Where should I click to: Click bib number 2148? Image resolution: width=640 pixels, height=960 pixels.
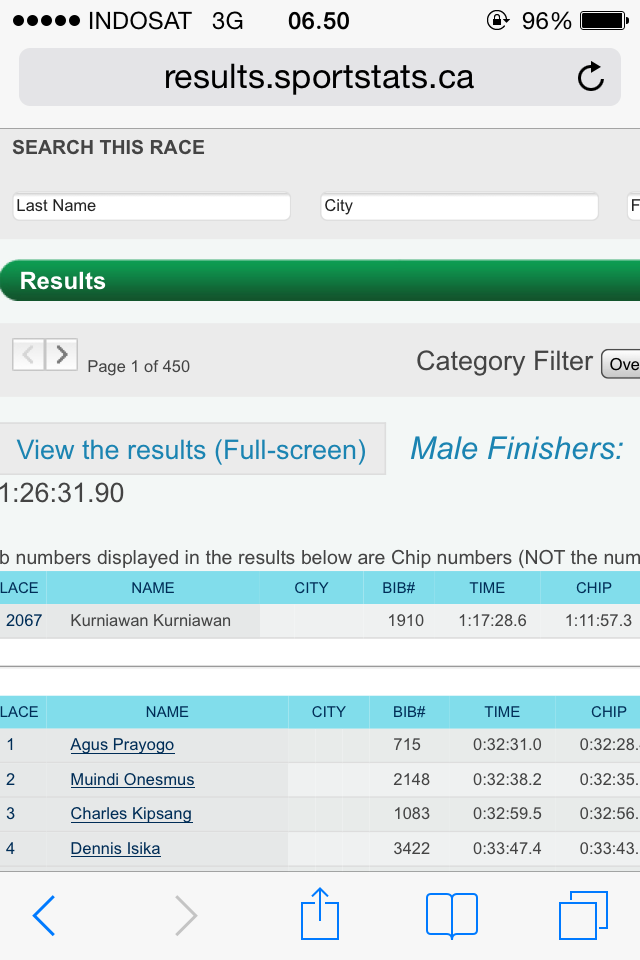(411, 779)
